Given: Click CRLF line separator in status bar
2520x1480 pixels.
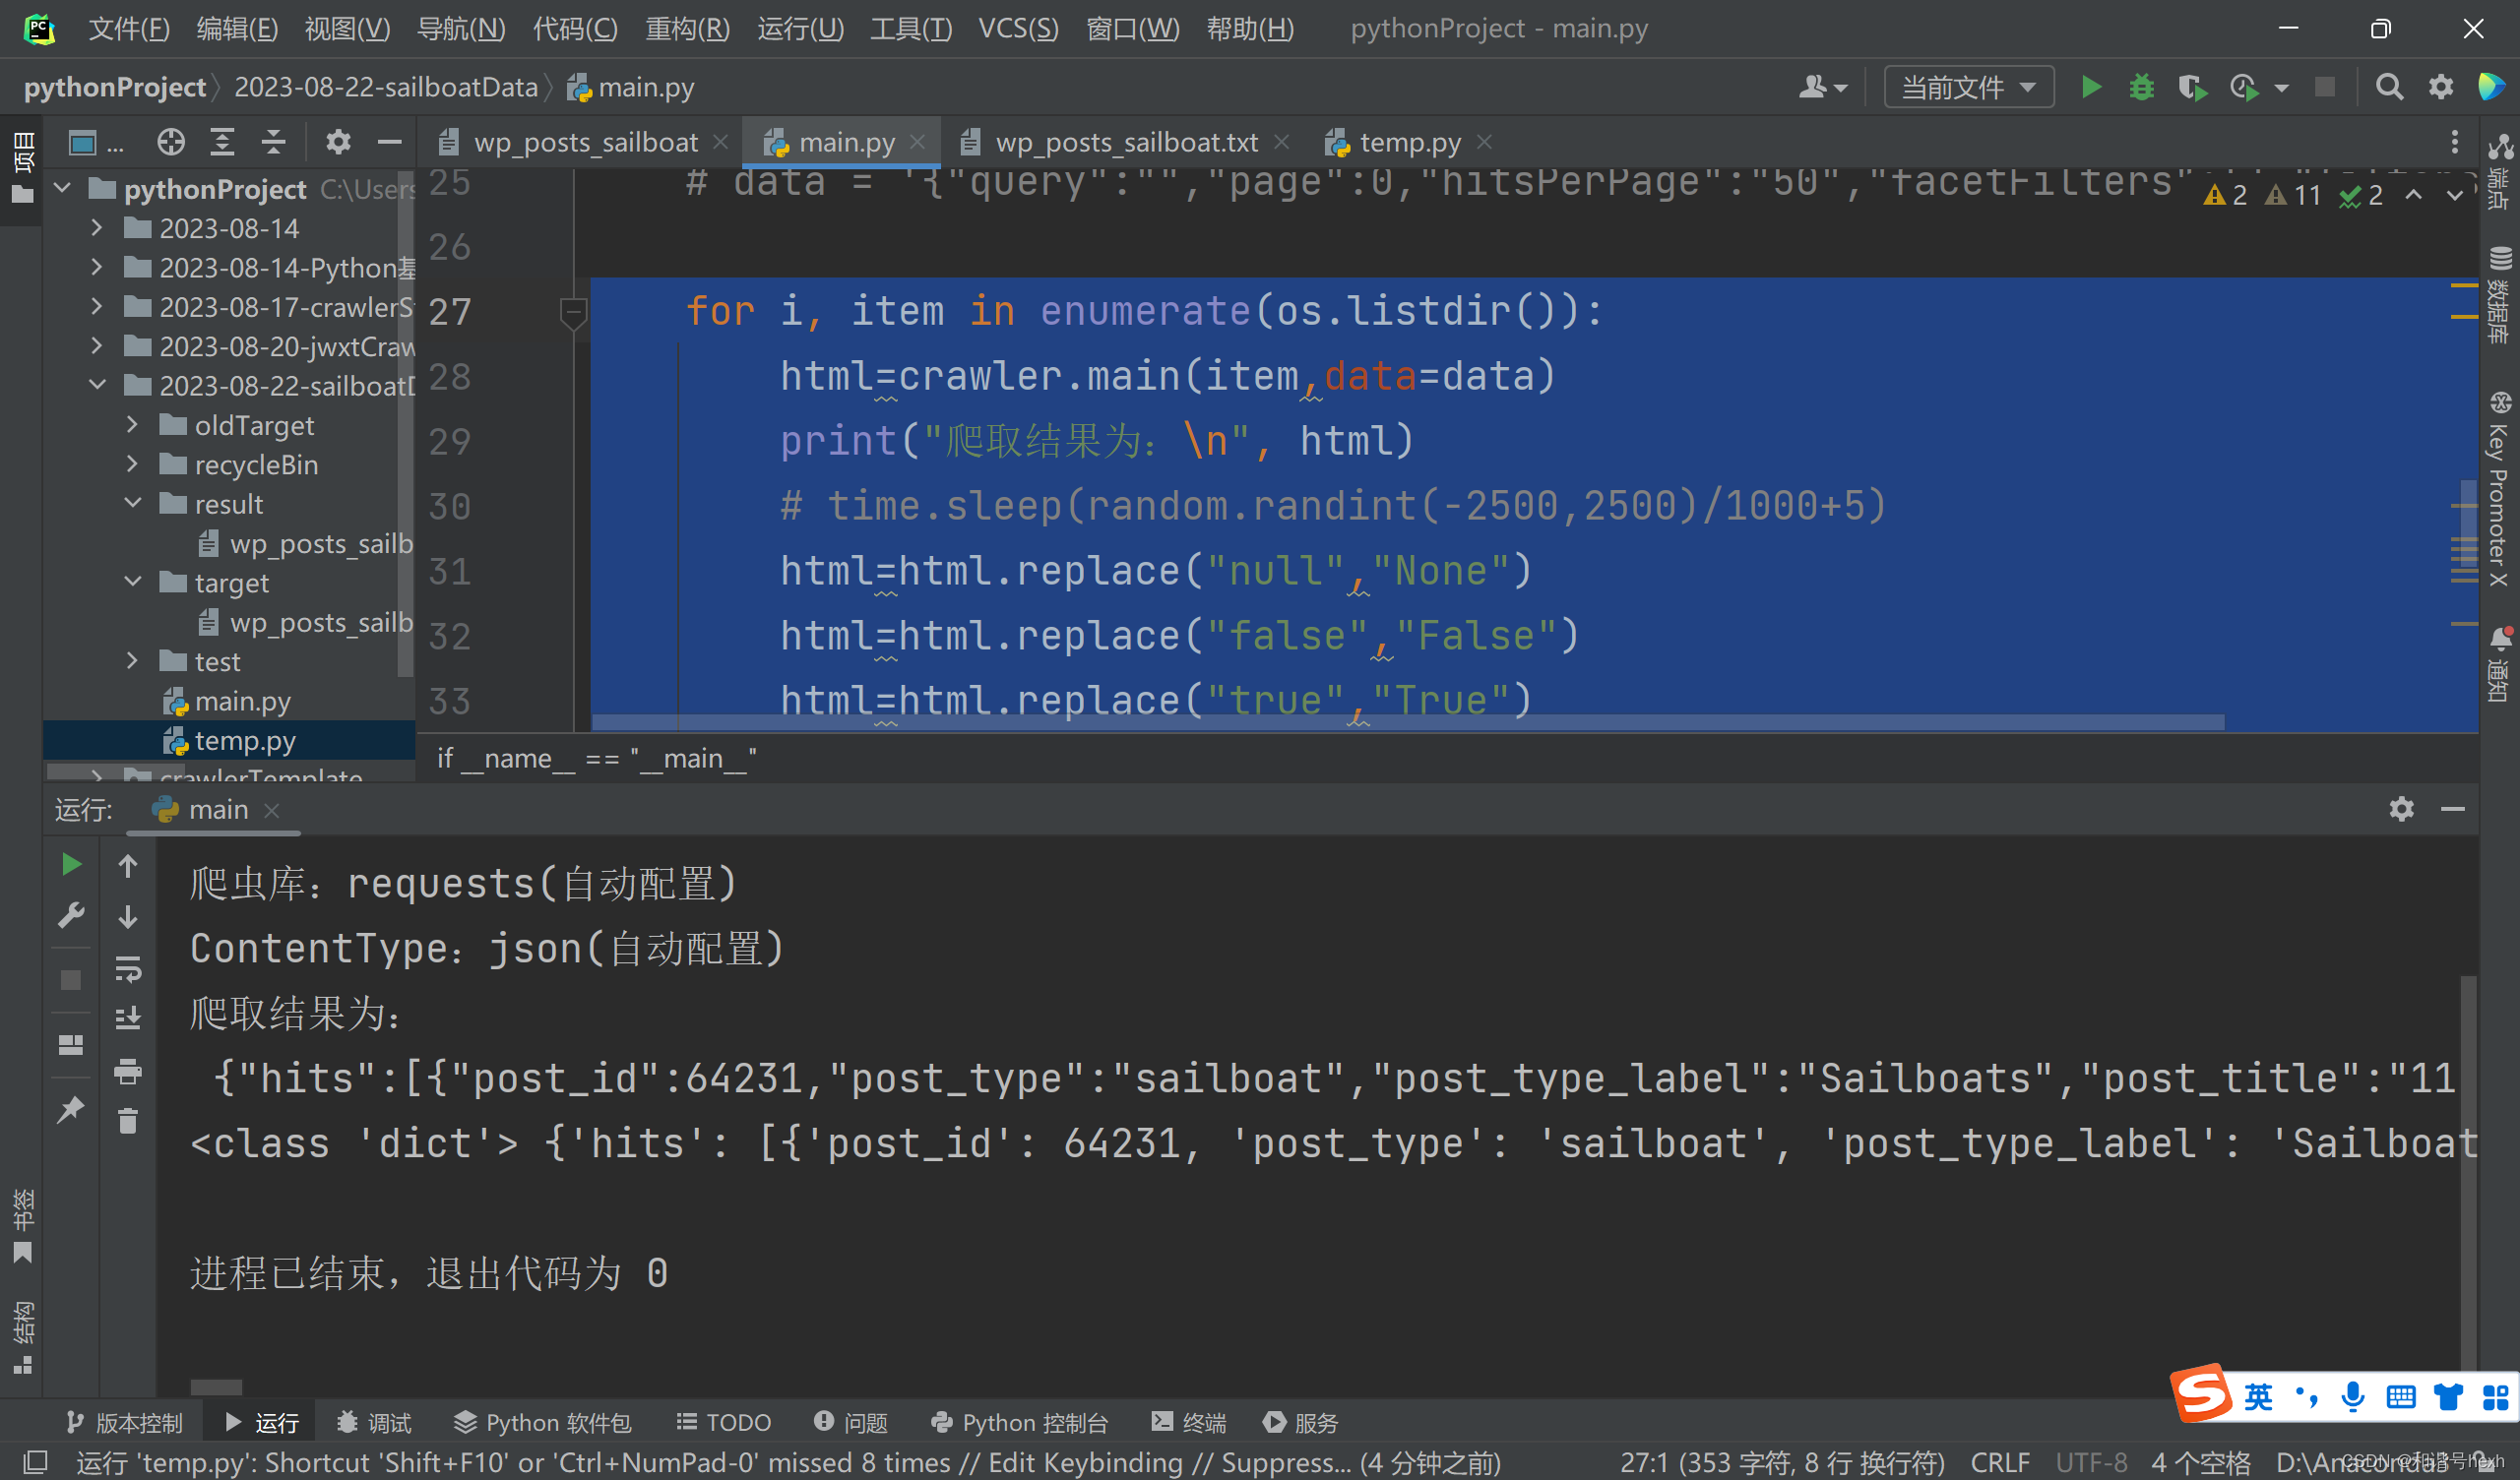Looking at the screenshot, I should [x=2000, y=1462].
